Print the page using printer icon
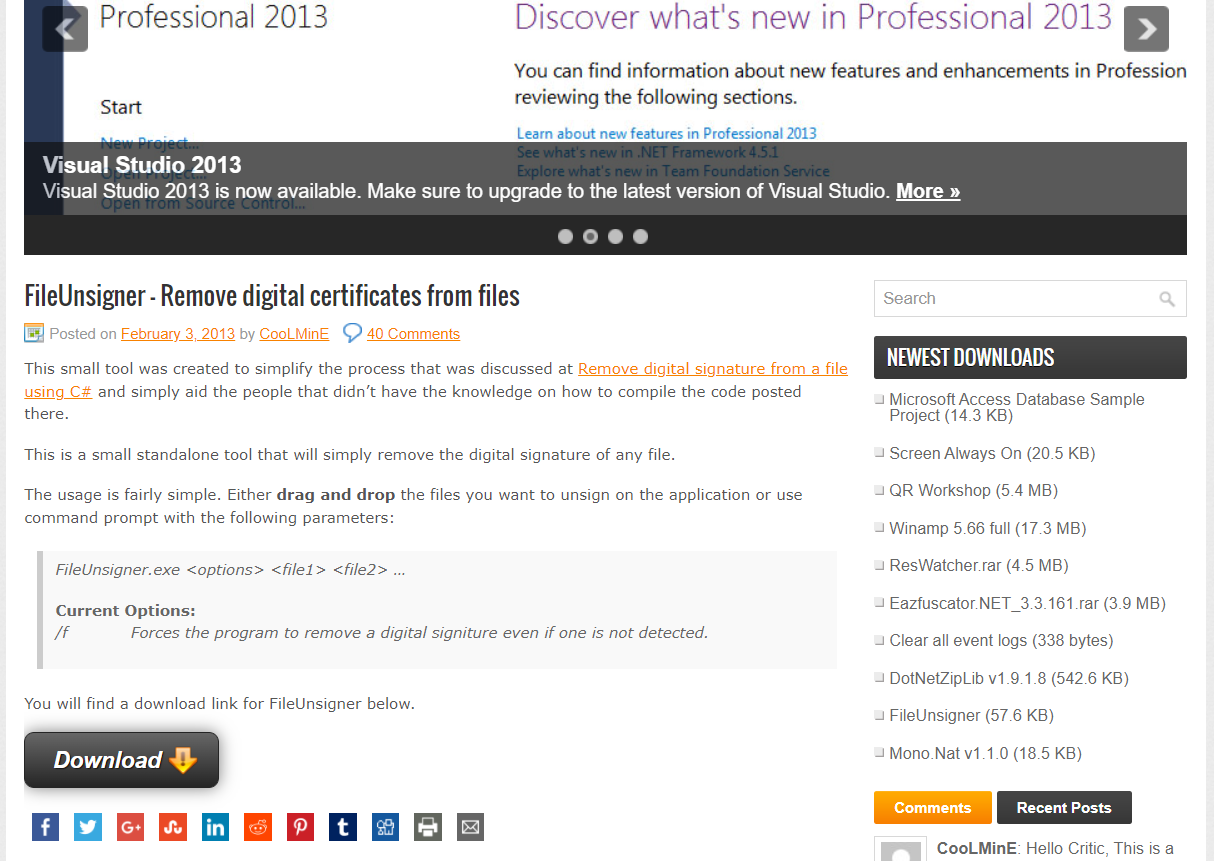The image size is (1214, 861). click(428, 827)
